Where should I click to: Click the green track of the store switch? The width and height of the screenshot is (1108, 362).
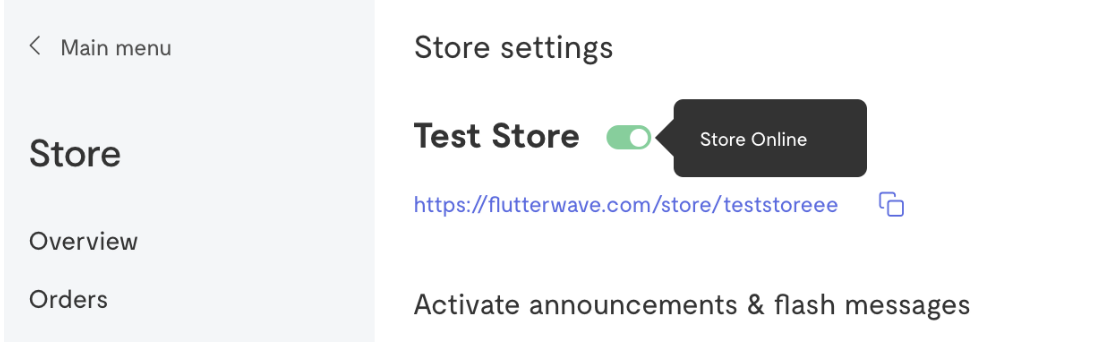618,138
